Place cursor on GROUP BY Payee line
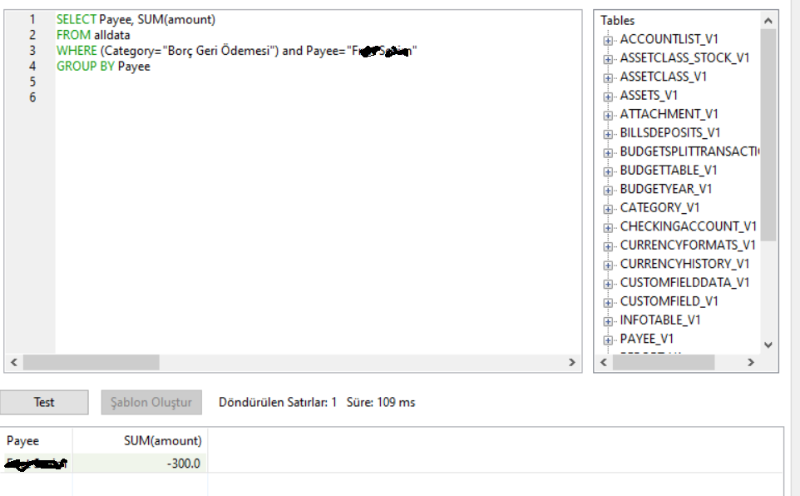 [x=103, y=66]
